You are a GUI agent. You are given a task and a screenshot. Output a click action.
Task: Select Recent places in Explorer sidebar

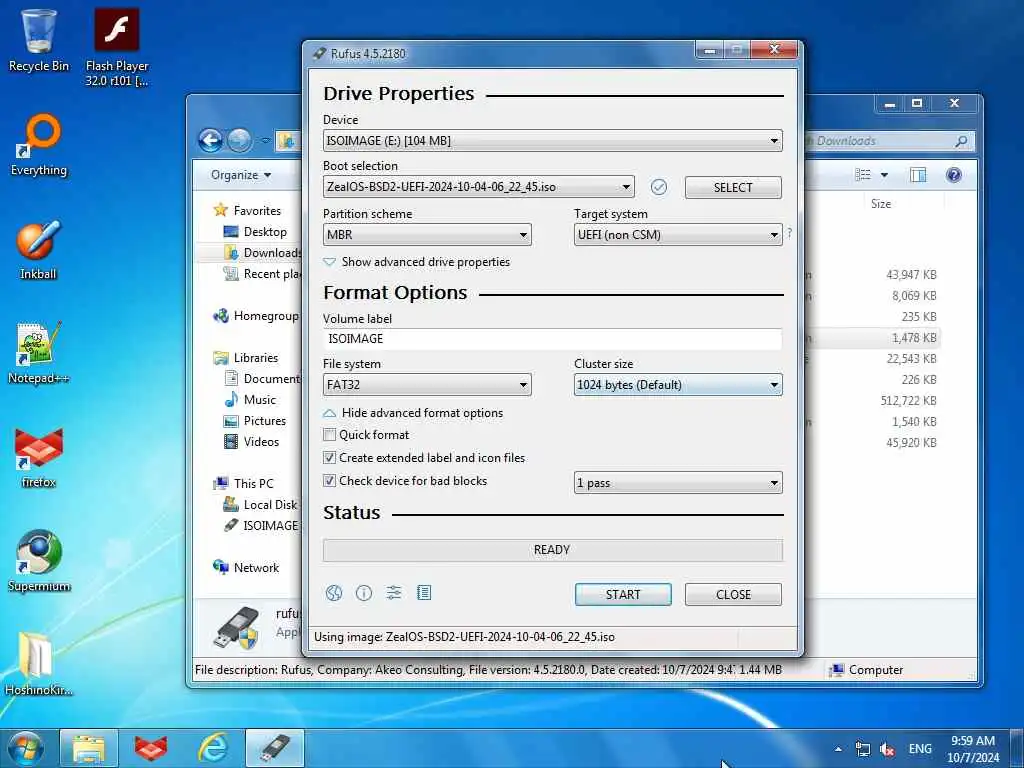click(x=263, y=274)
